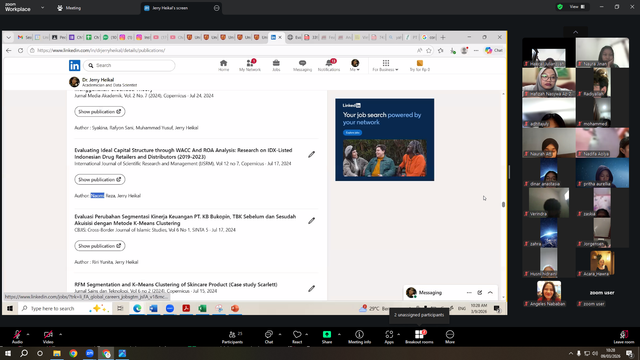Select Jerry Heikal's screen tab
Screen dimensions: 640x360
click(182, 8)
